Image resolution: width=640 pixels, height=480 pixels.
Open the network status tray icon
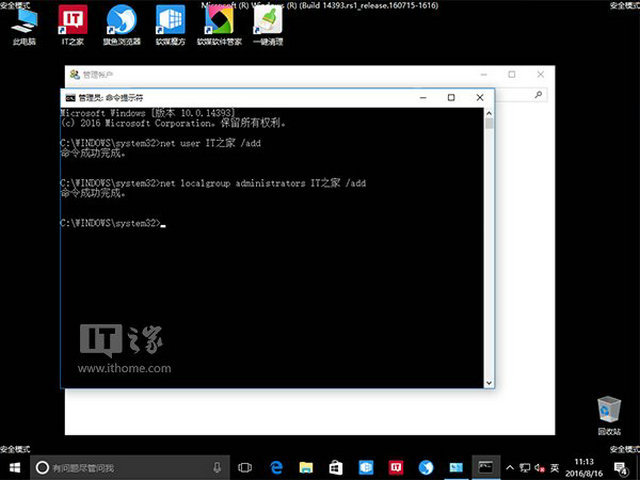524,468
